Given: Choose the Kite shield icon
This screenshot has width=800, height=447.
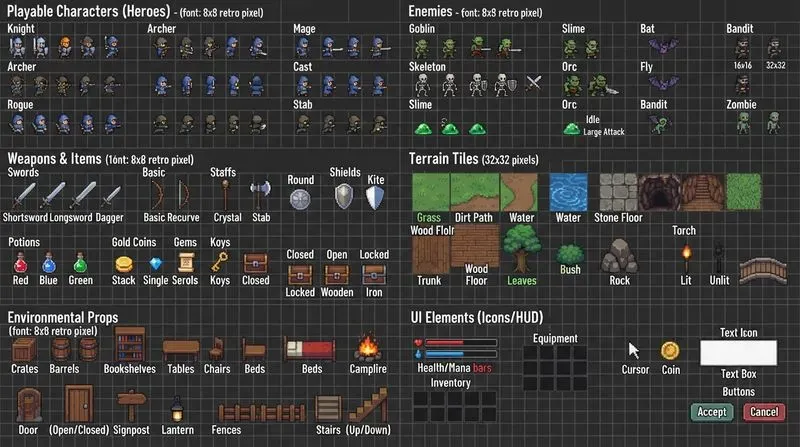Looking at the screenshot, I should [x=375, y=197].
